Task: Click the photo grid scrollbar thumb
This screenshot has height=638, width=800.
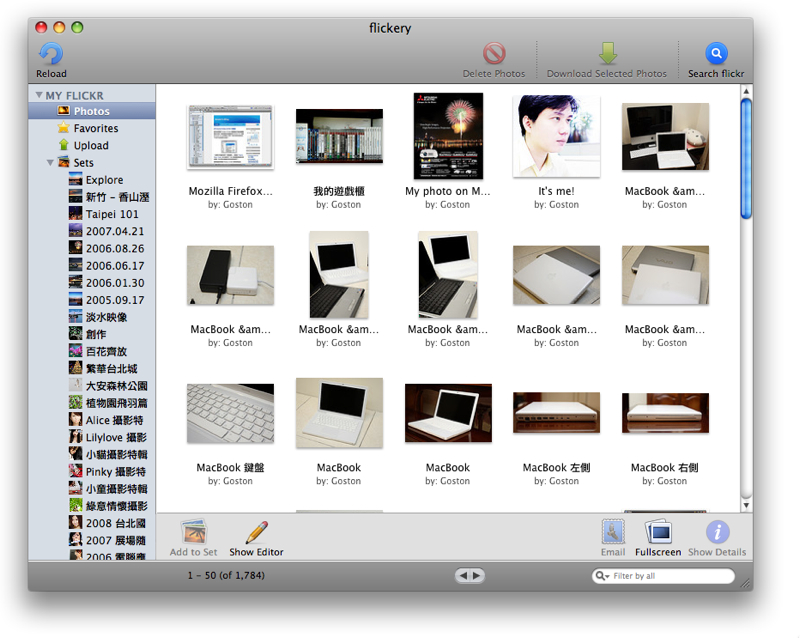Action: [x=746, y=159]
